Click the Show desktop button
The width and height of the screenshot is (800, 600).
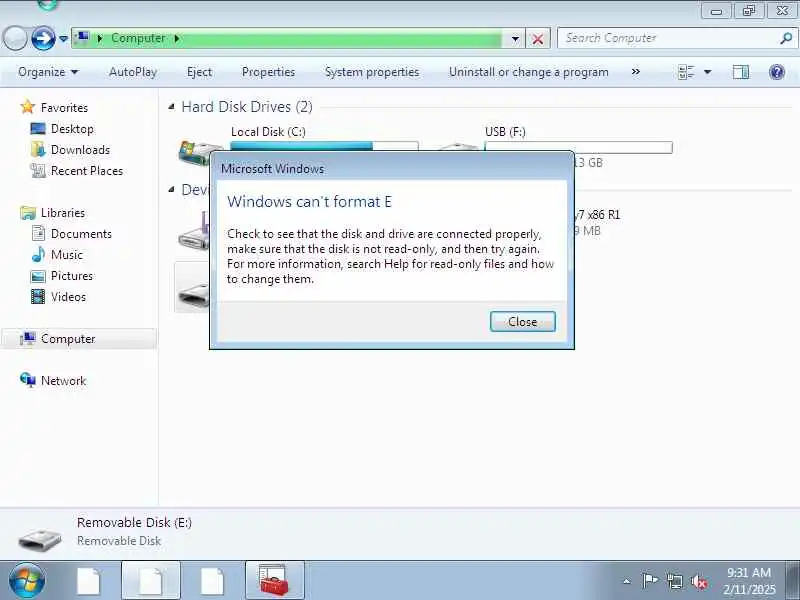793,581
